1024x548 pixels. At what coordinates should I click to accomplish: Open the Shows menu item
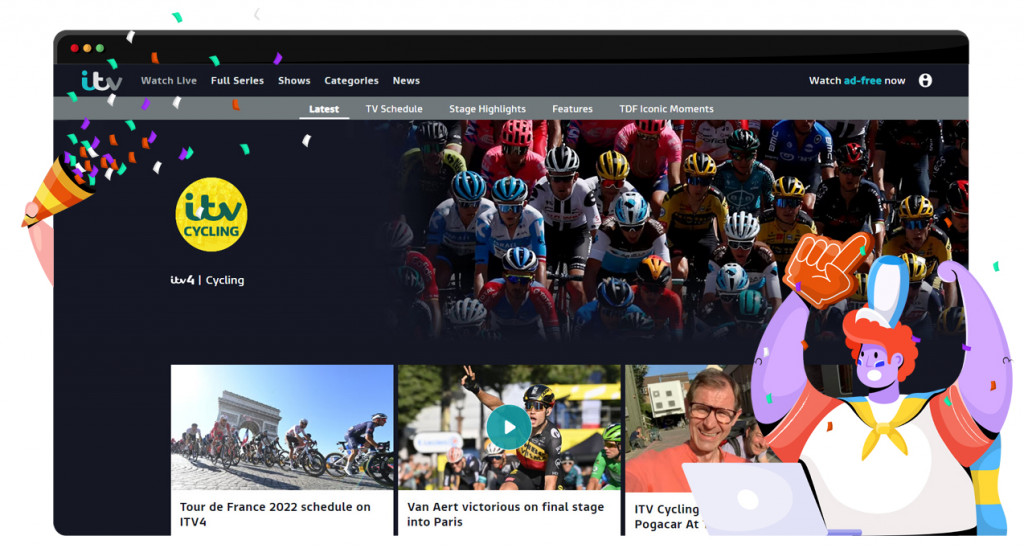pyautogui.click(x=294, y=80)
